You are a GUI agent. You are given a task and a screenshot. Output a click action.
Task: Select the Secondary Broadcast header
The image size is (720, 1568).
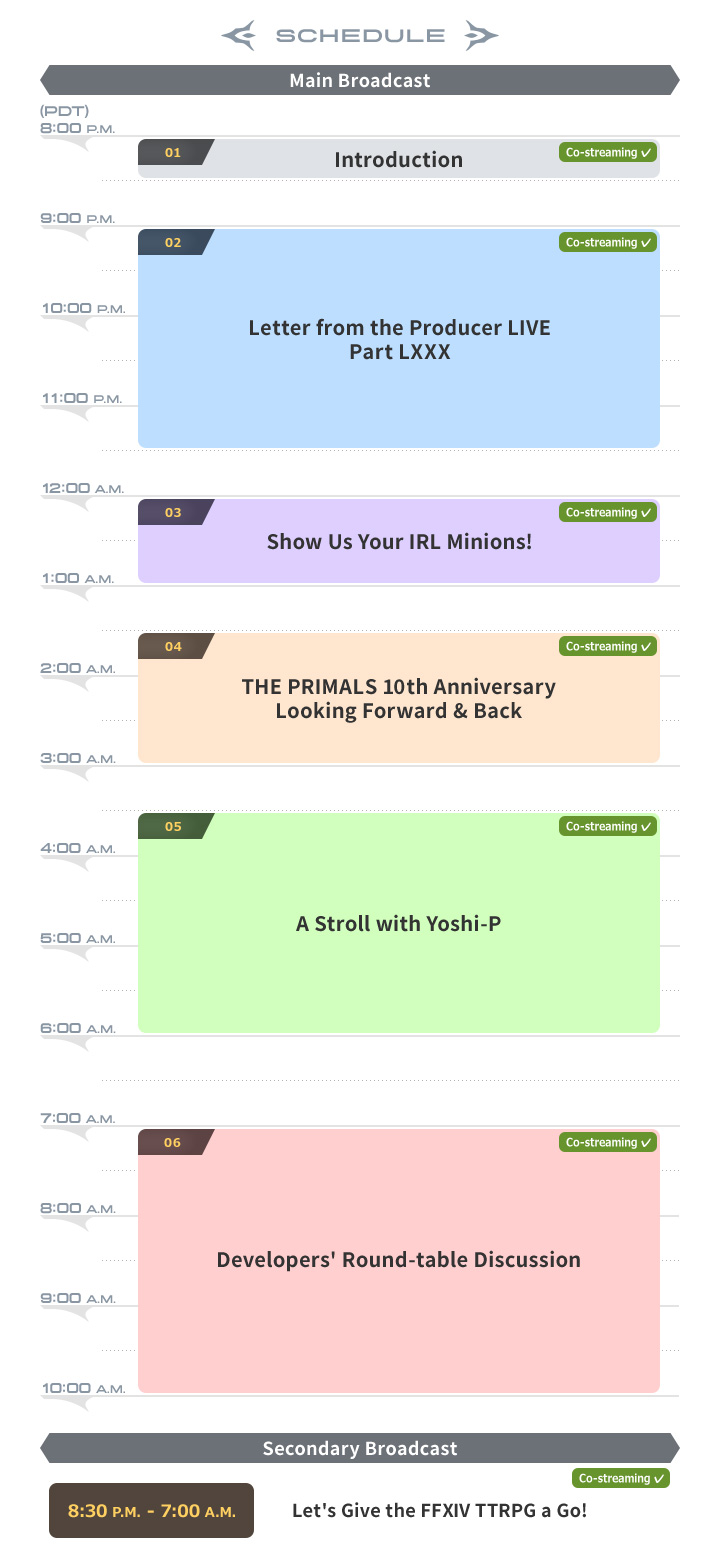click(360, 1449)
